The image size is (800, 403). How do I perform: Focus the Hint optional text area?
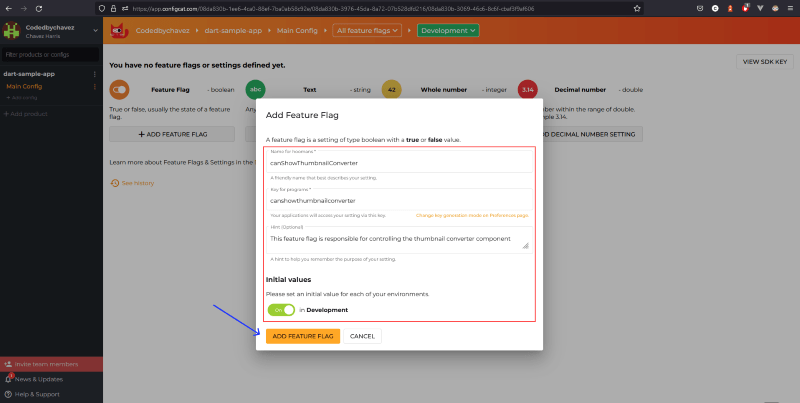[399, 240]
